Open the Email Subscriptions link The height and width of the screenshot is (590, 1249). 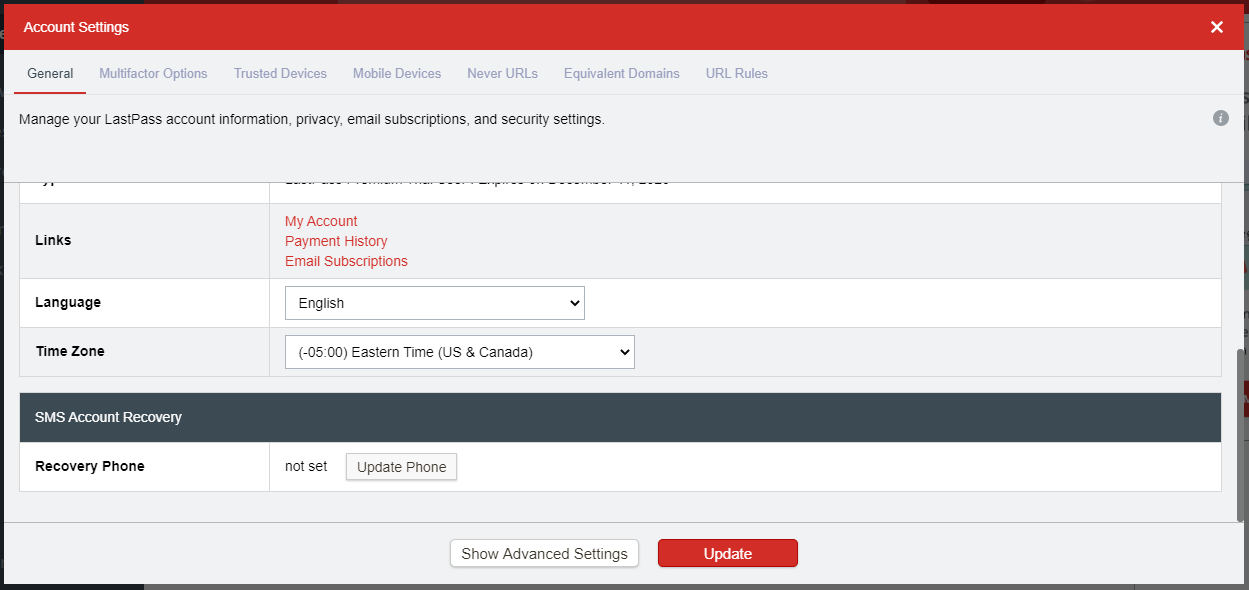click(x=346, y=261)
